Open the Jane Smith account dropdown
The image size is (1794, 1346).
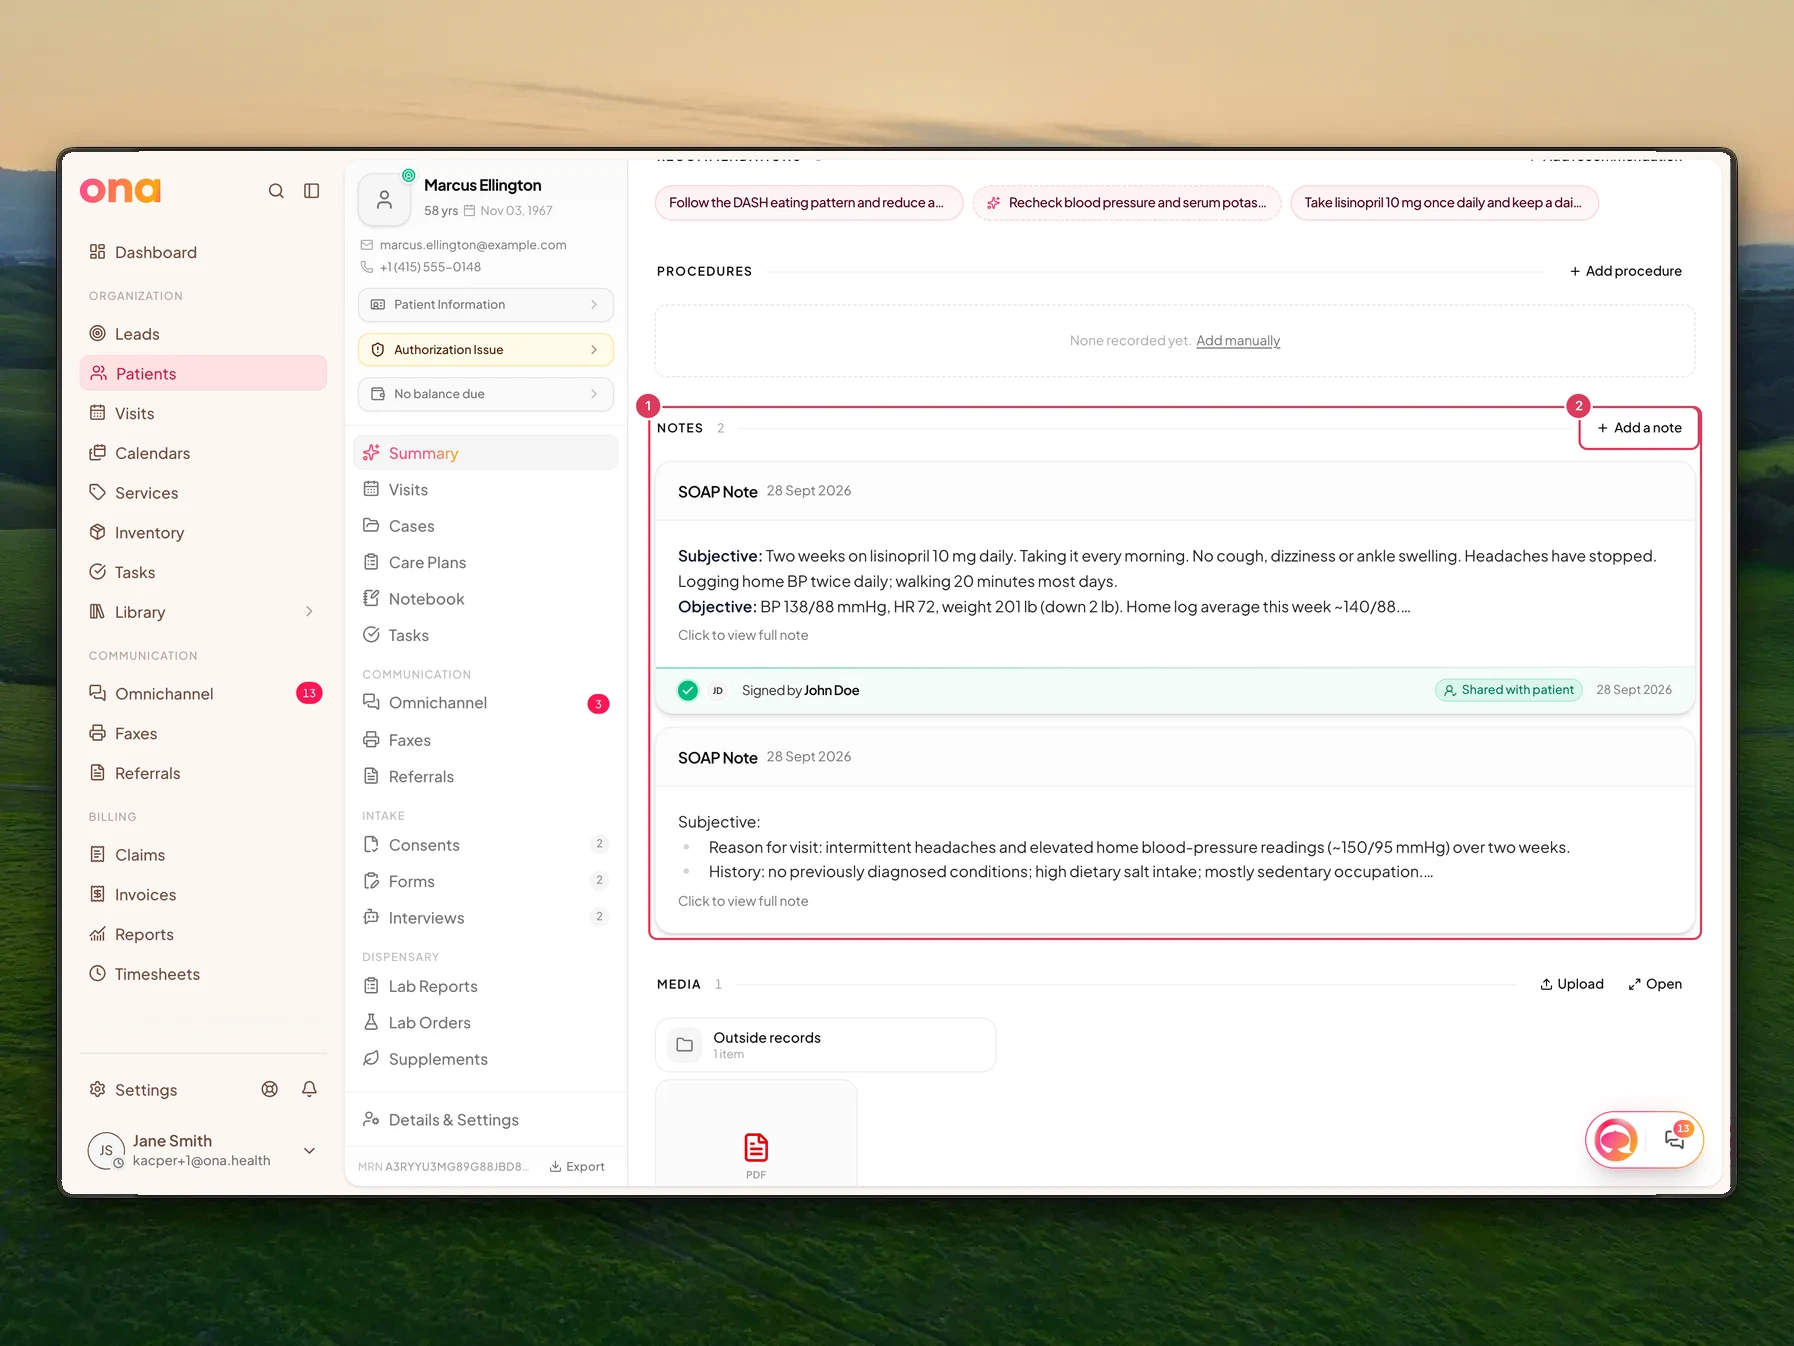(310, 1151)
